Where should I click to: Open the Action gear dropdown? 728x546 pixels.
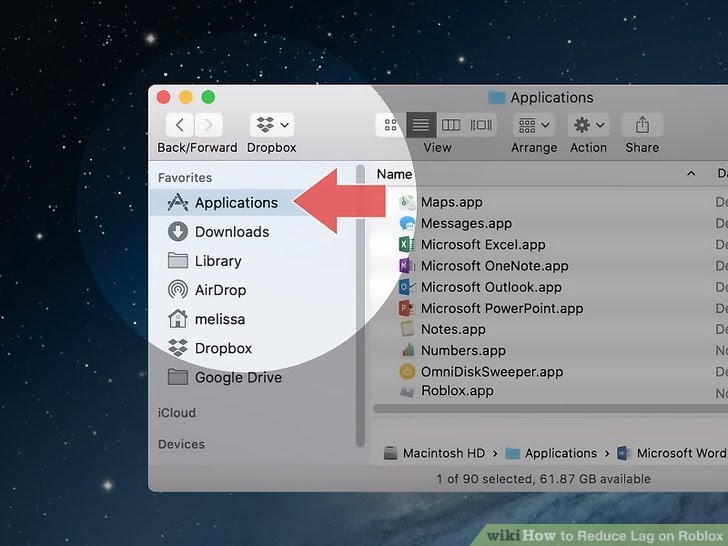(589, 125)
